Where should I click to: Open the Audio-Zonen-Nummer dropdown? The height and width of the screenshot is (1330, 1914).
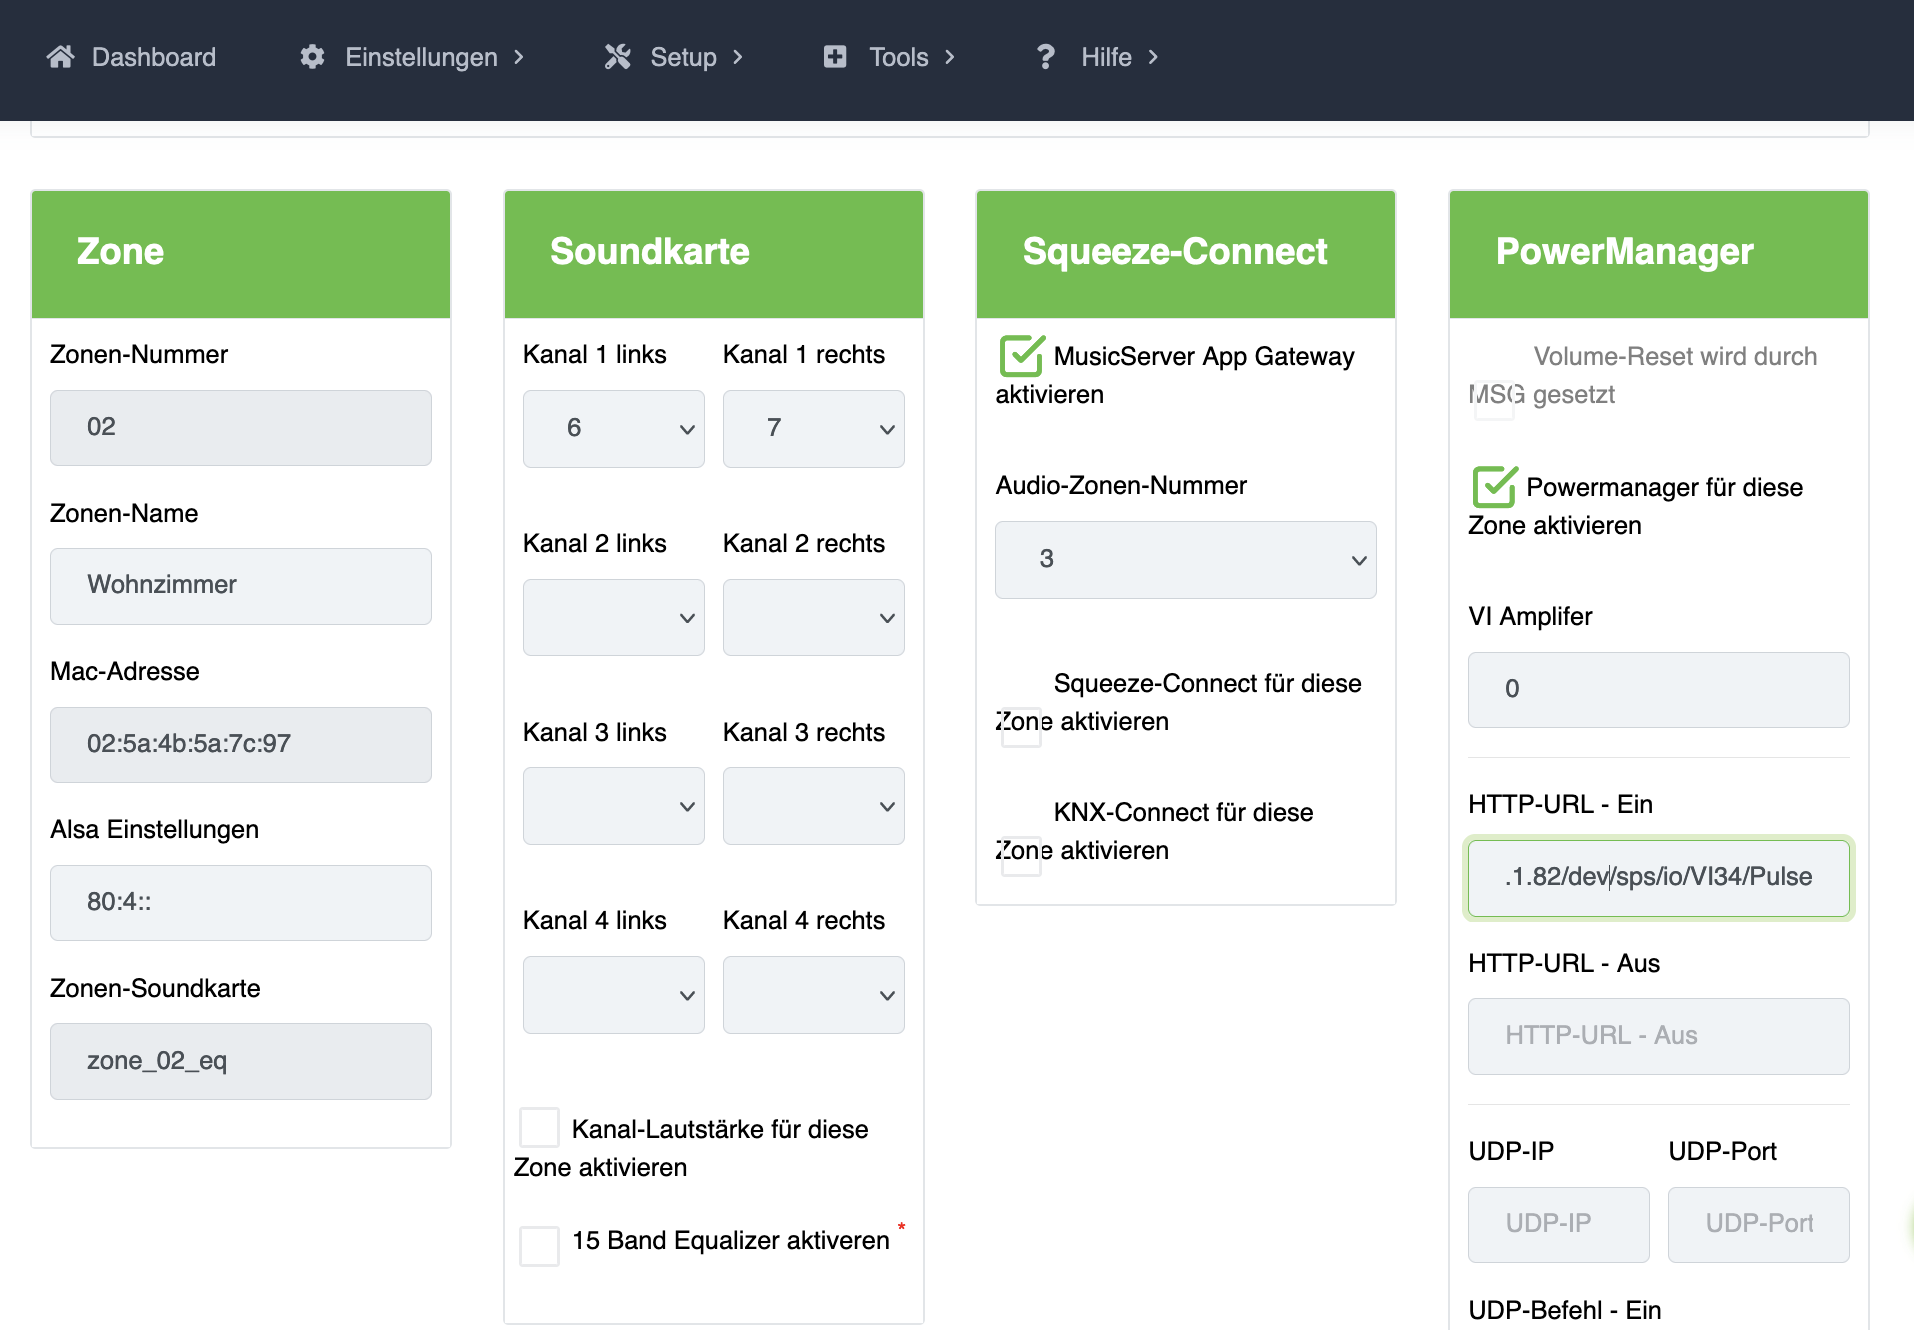(1185, 559)
